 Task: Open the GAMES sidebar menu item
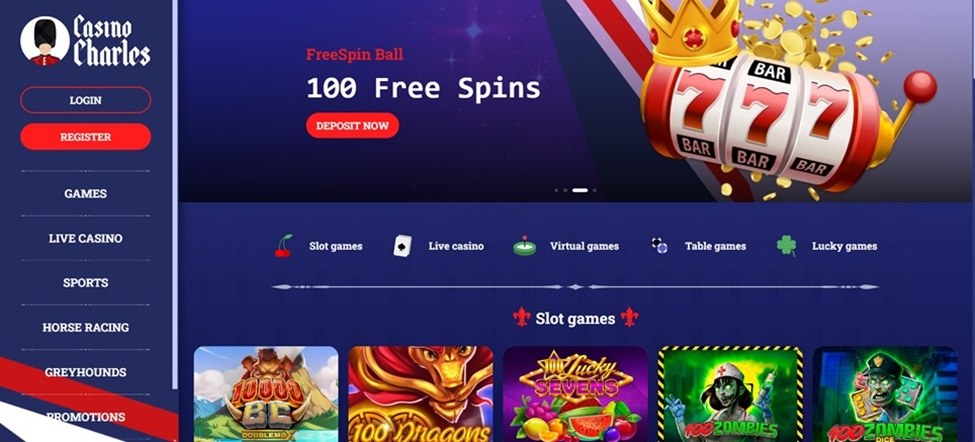(85, 193)
